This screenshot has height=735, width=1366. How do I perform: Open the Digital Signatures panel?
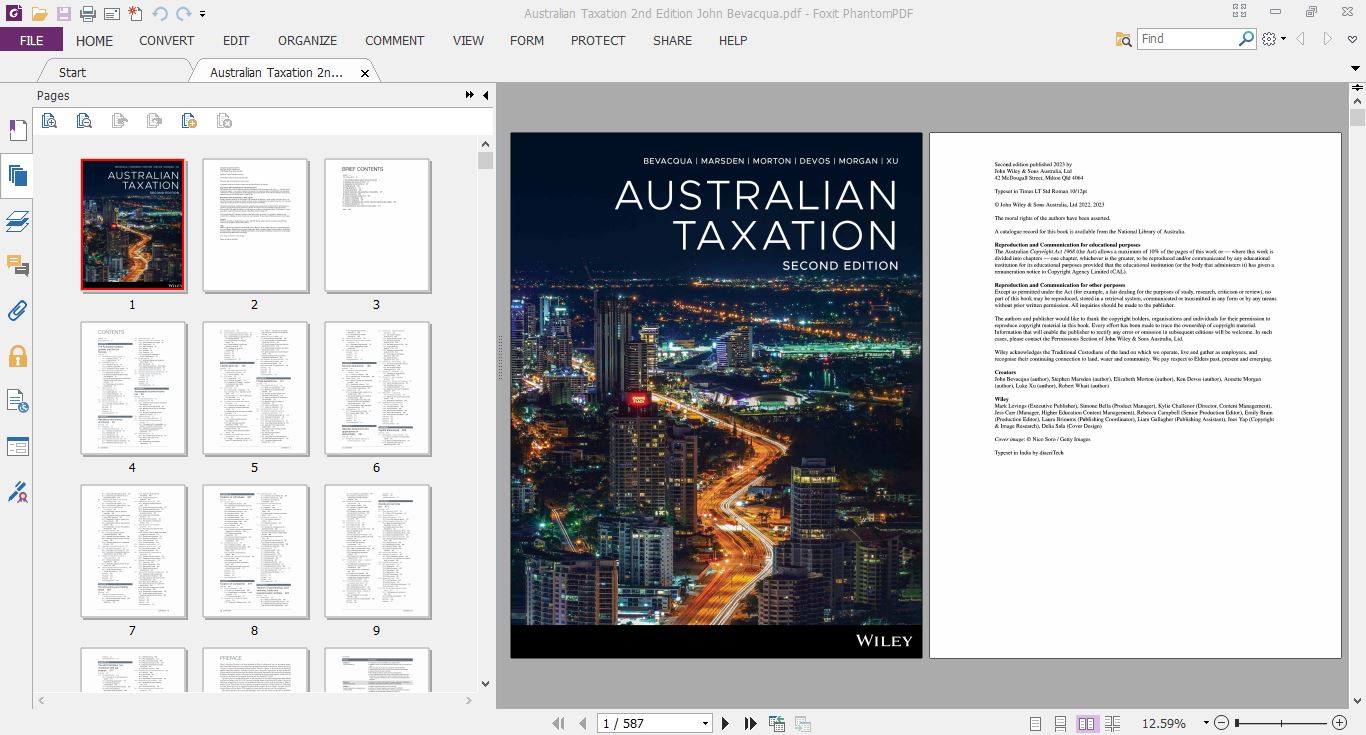pyautogui.click(x=17, y=492)
